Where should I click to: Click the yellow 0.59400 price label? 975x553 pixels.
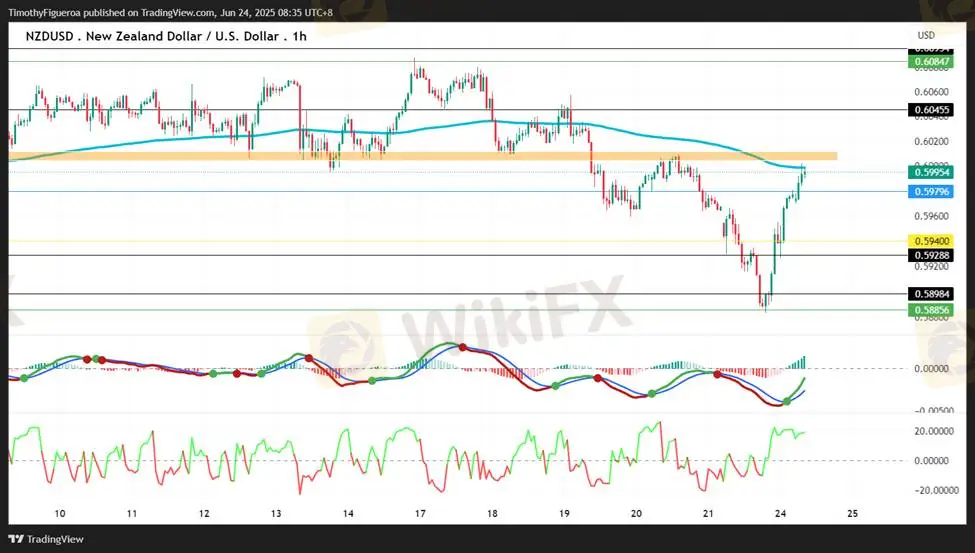click(930, 241)
